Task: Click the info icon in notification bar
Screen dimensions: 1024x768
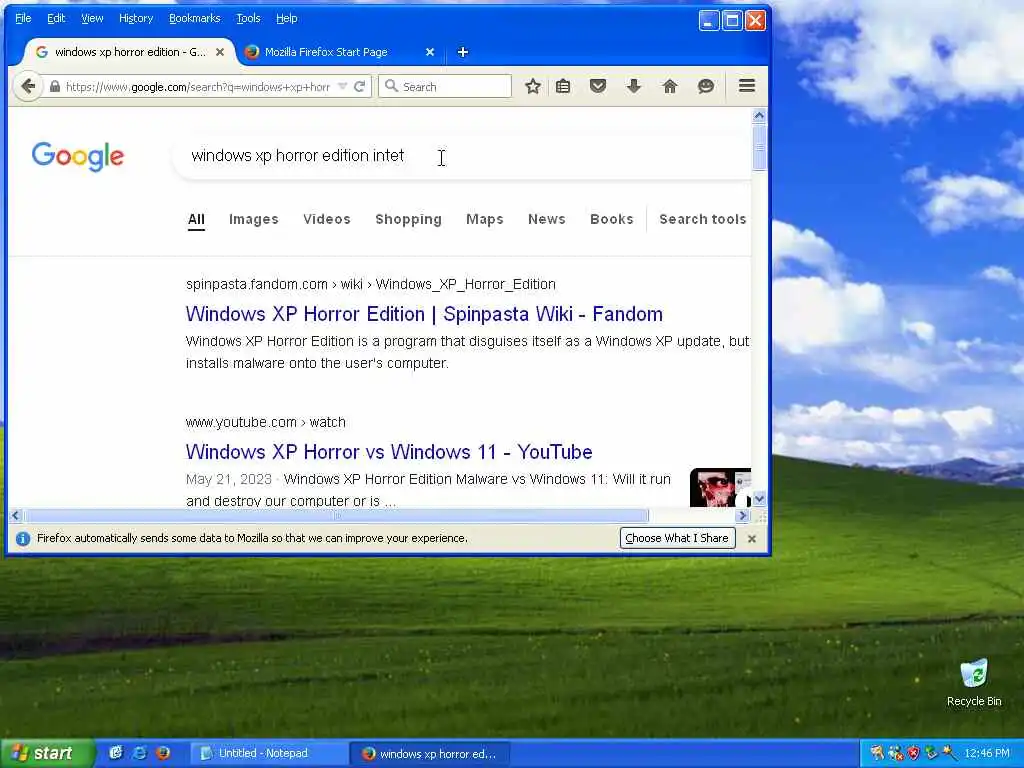Action: click(x=23, y=539)
